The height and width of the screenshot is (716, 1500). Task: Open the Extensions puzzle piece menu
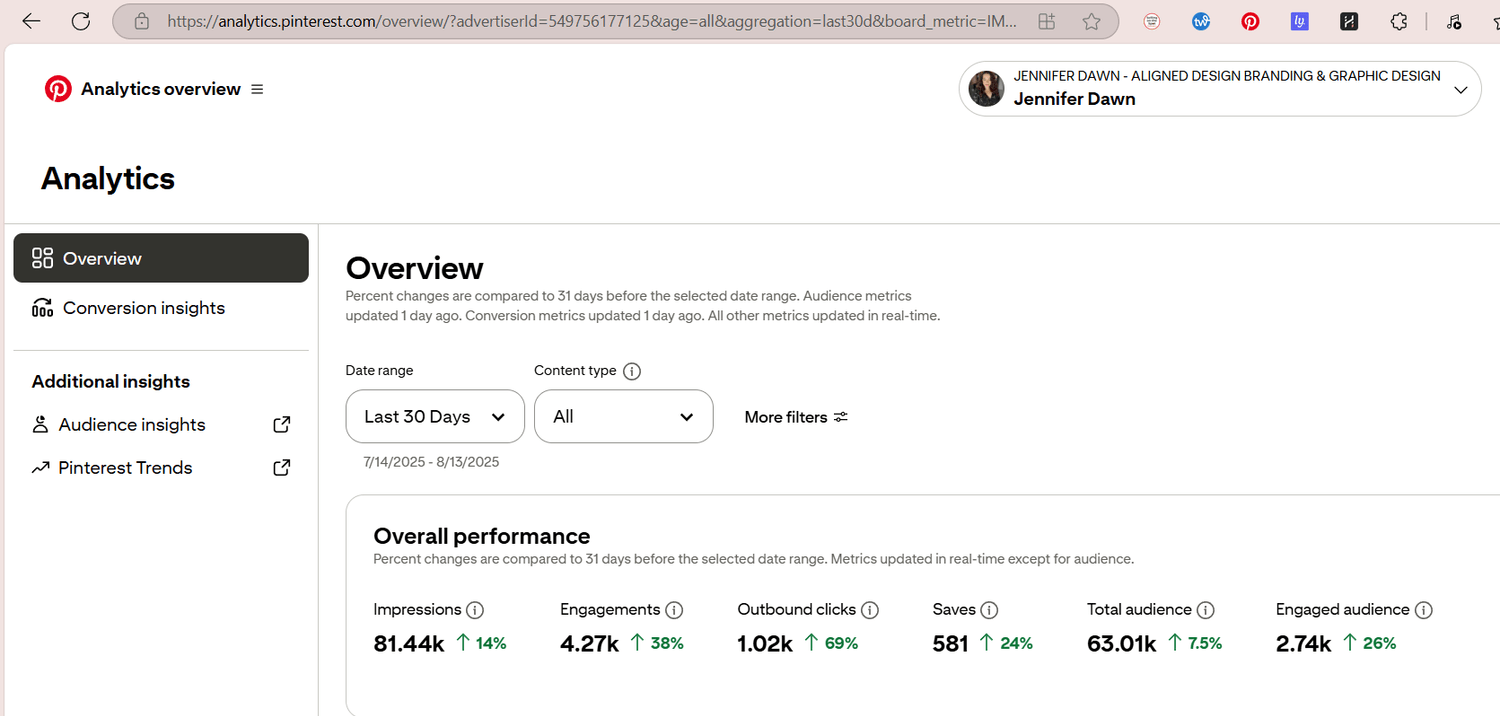click(1399, 21)
